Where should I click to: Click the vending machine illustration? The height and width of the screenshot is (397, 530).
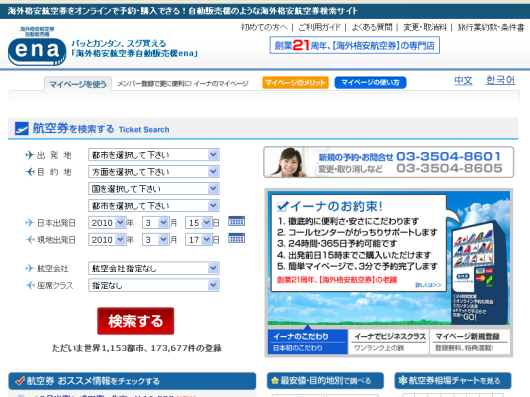[x=479, y=272]
